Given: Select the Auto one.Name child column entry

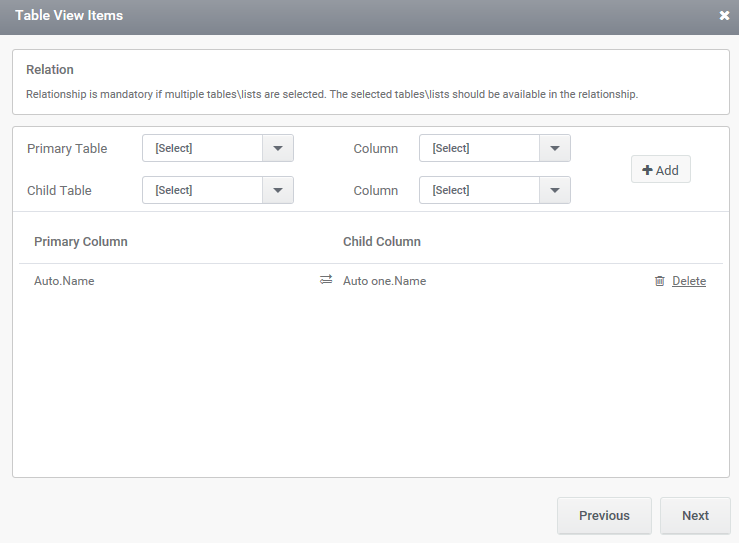Looking at the screenshot, I should click(384, 281).
